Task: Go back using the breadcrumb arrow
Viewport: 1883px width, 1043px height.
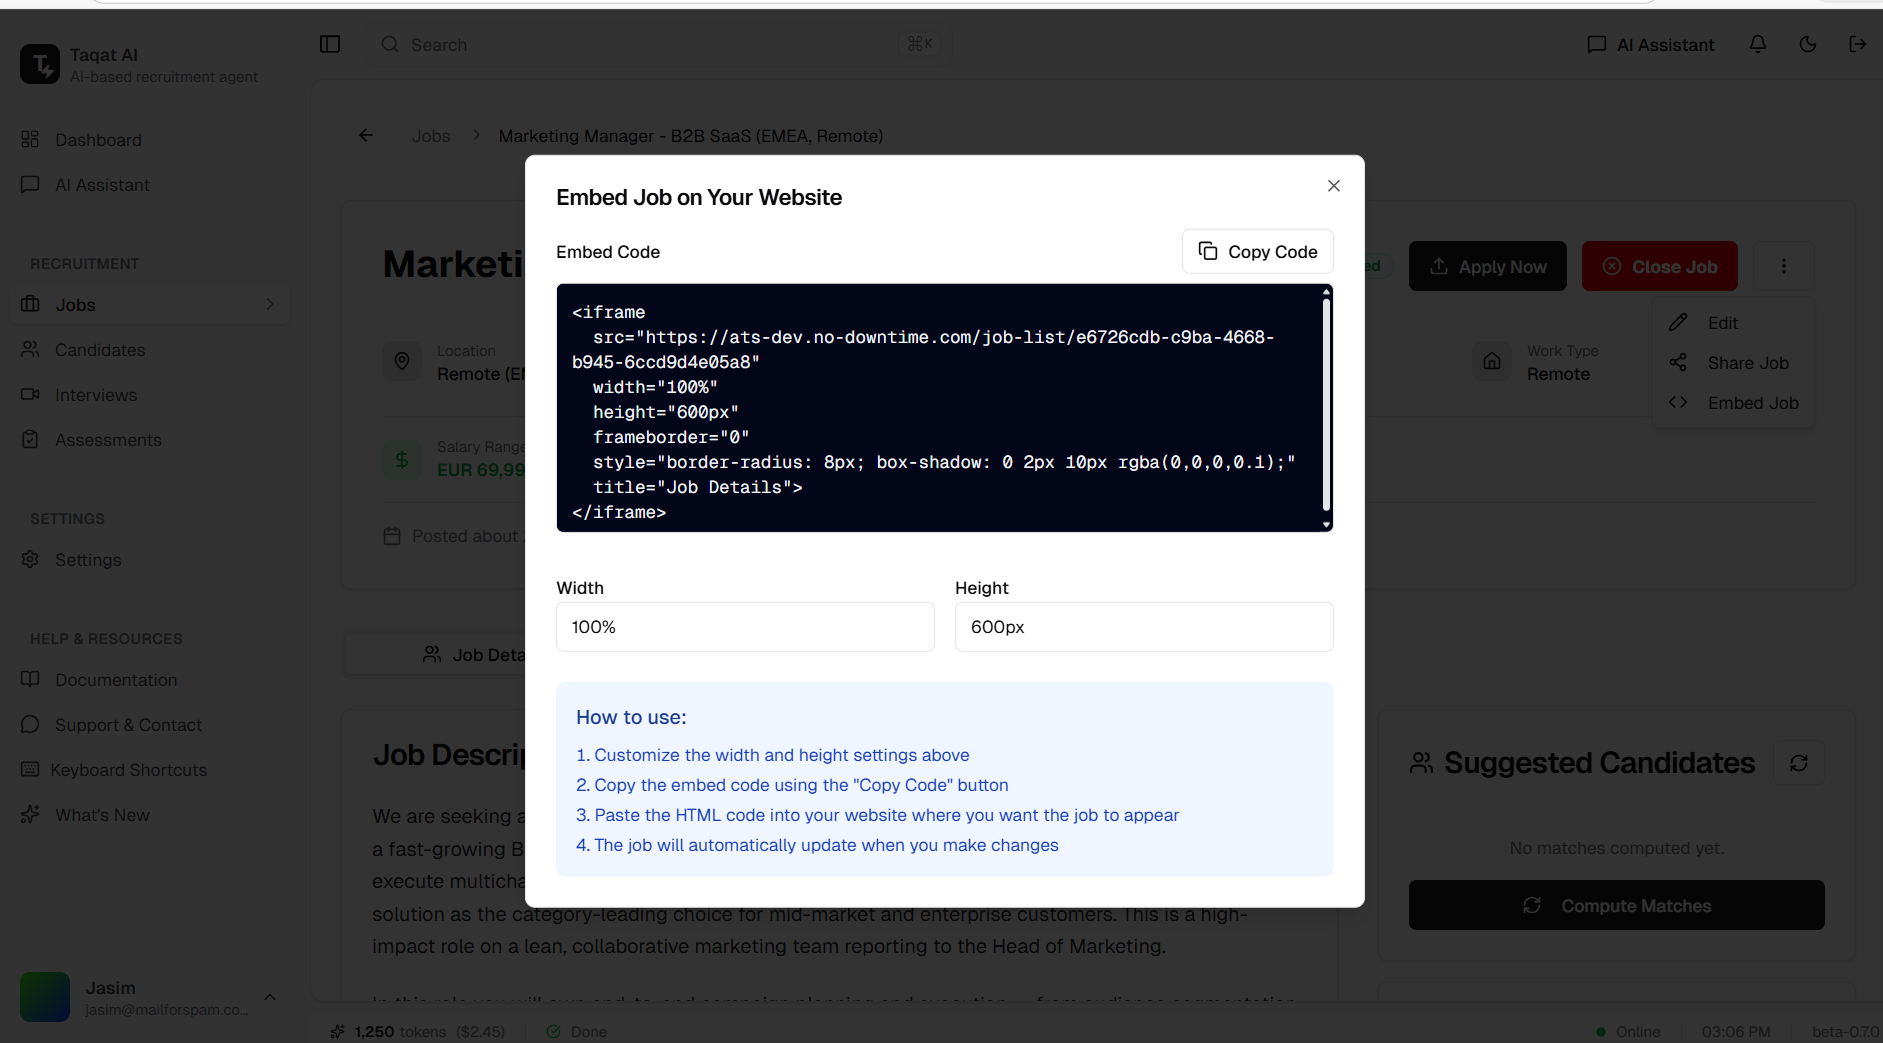Action: (365, 135)
